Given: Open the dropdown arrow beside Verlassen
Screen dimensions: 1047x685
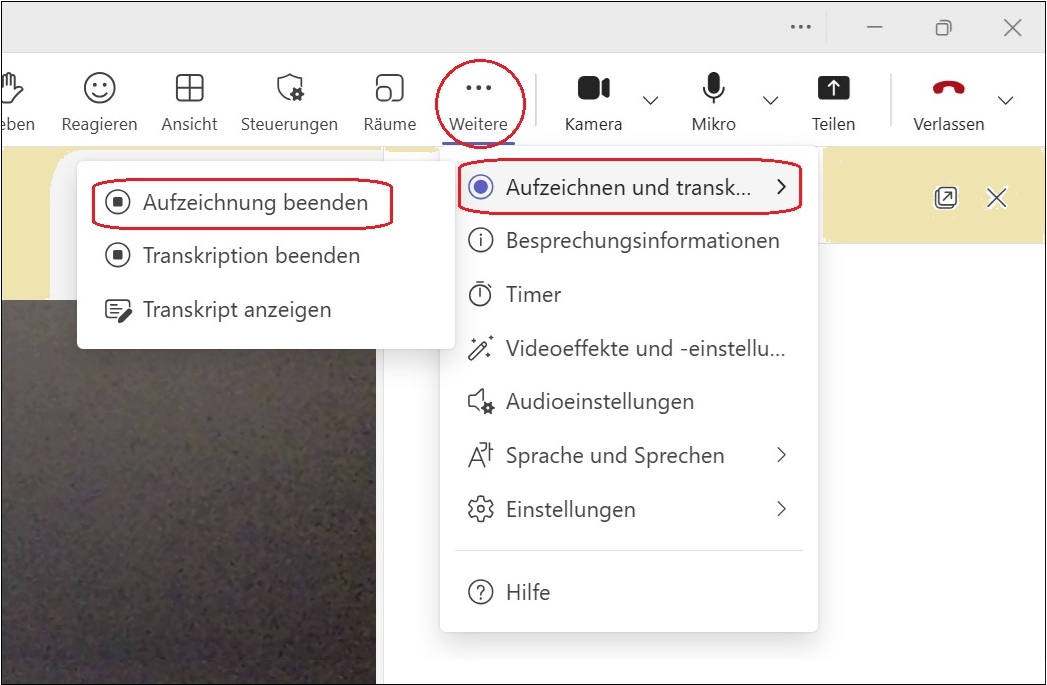Looking at the screenshot, I should pyautogui.click(x=1006, y=100).
